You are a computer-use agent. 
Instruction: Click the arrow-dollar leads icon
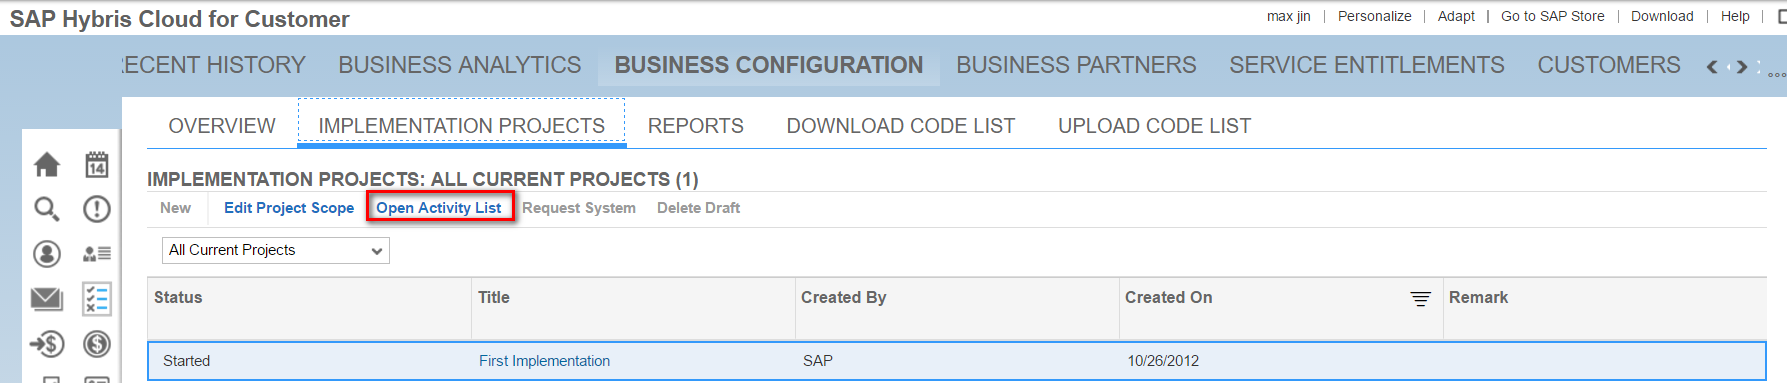pos(47,344)
